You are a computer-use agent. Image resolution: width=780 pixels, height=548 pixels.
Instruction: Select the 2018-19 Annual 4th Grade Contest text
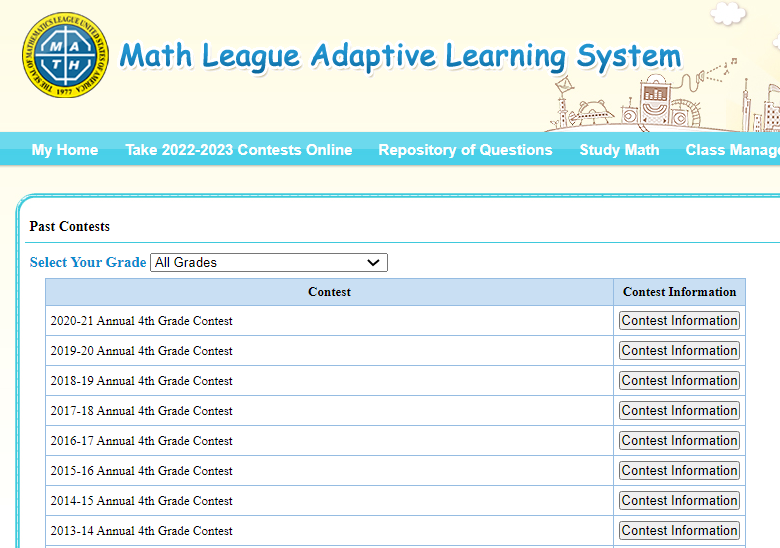pos(141,381)
